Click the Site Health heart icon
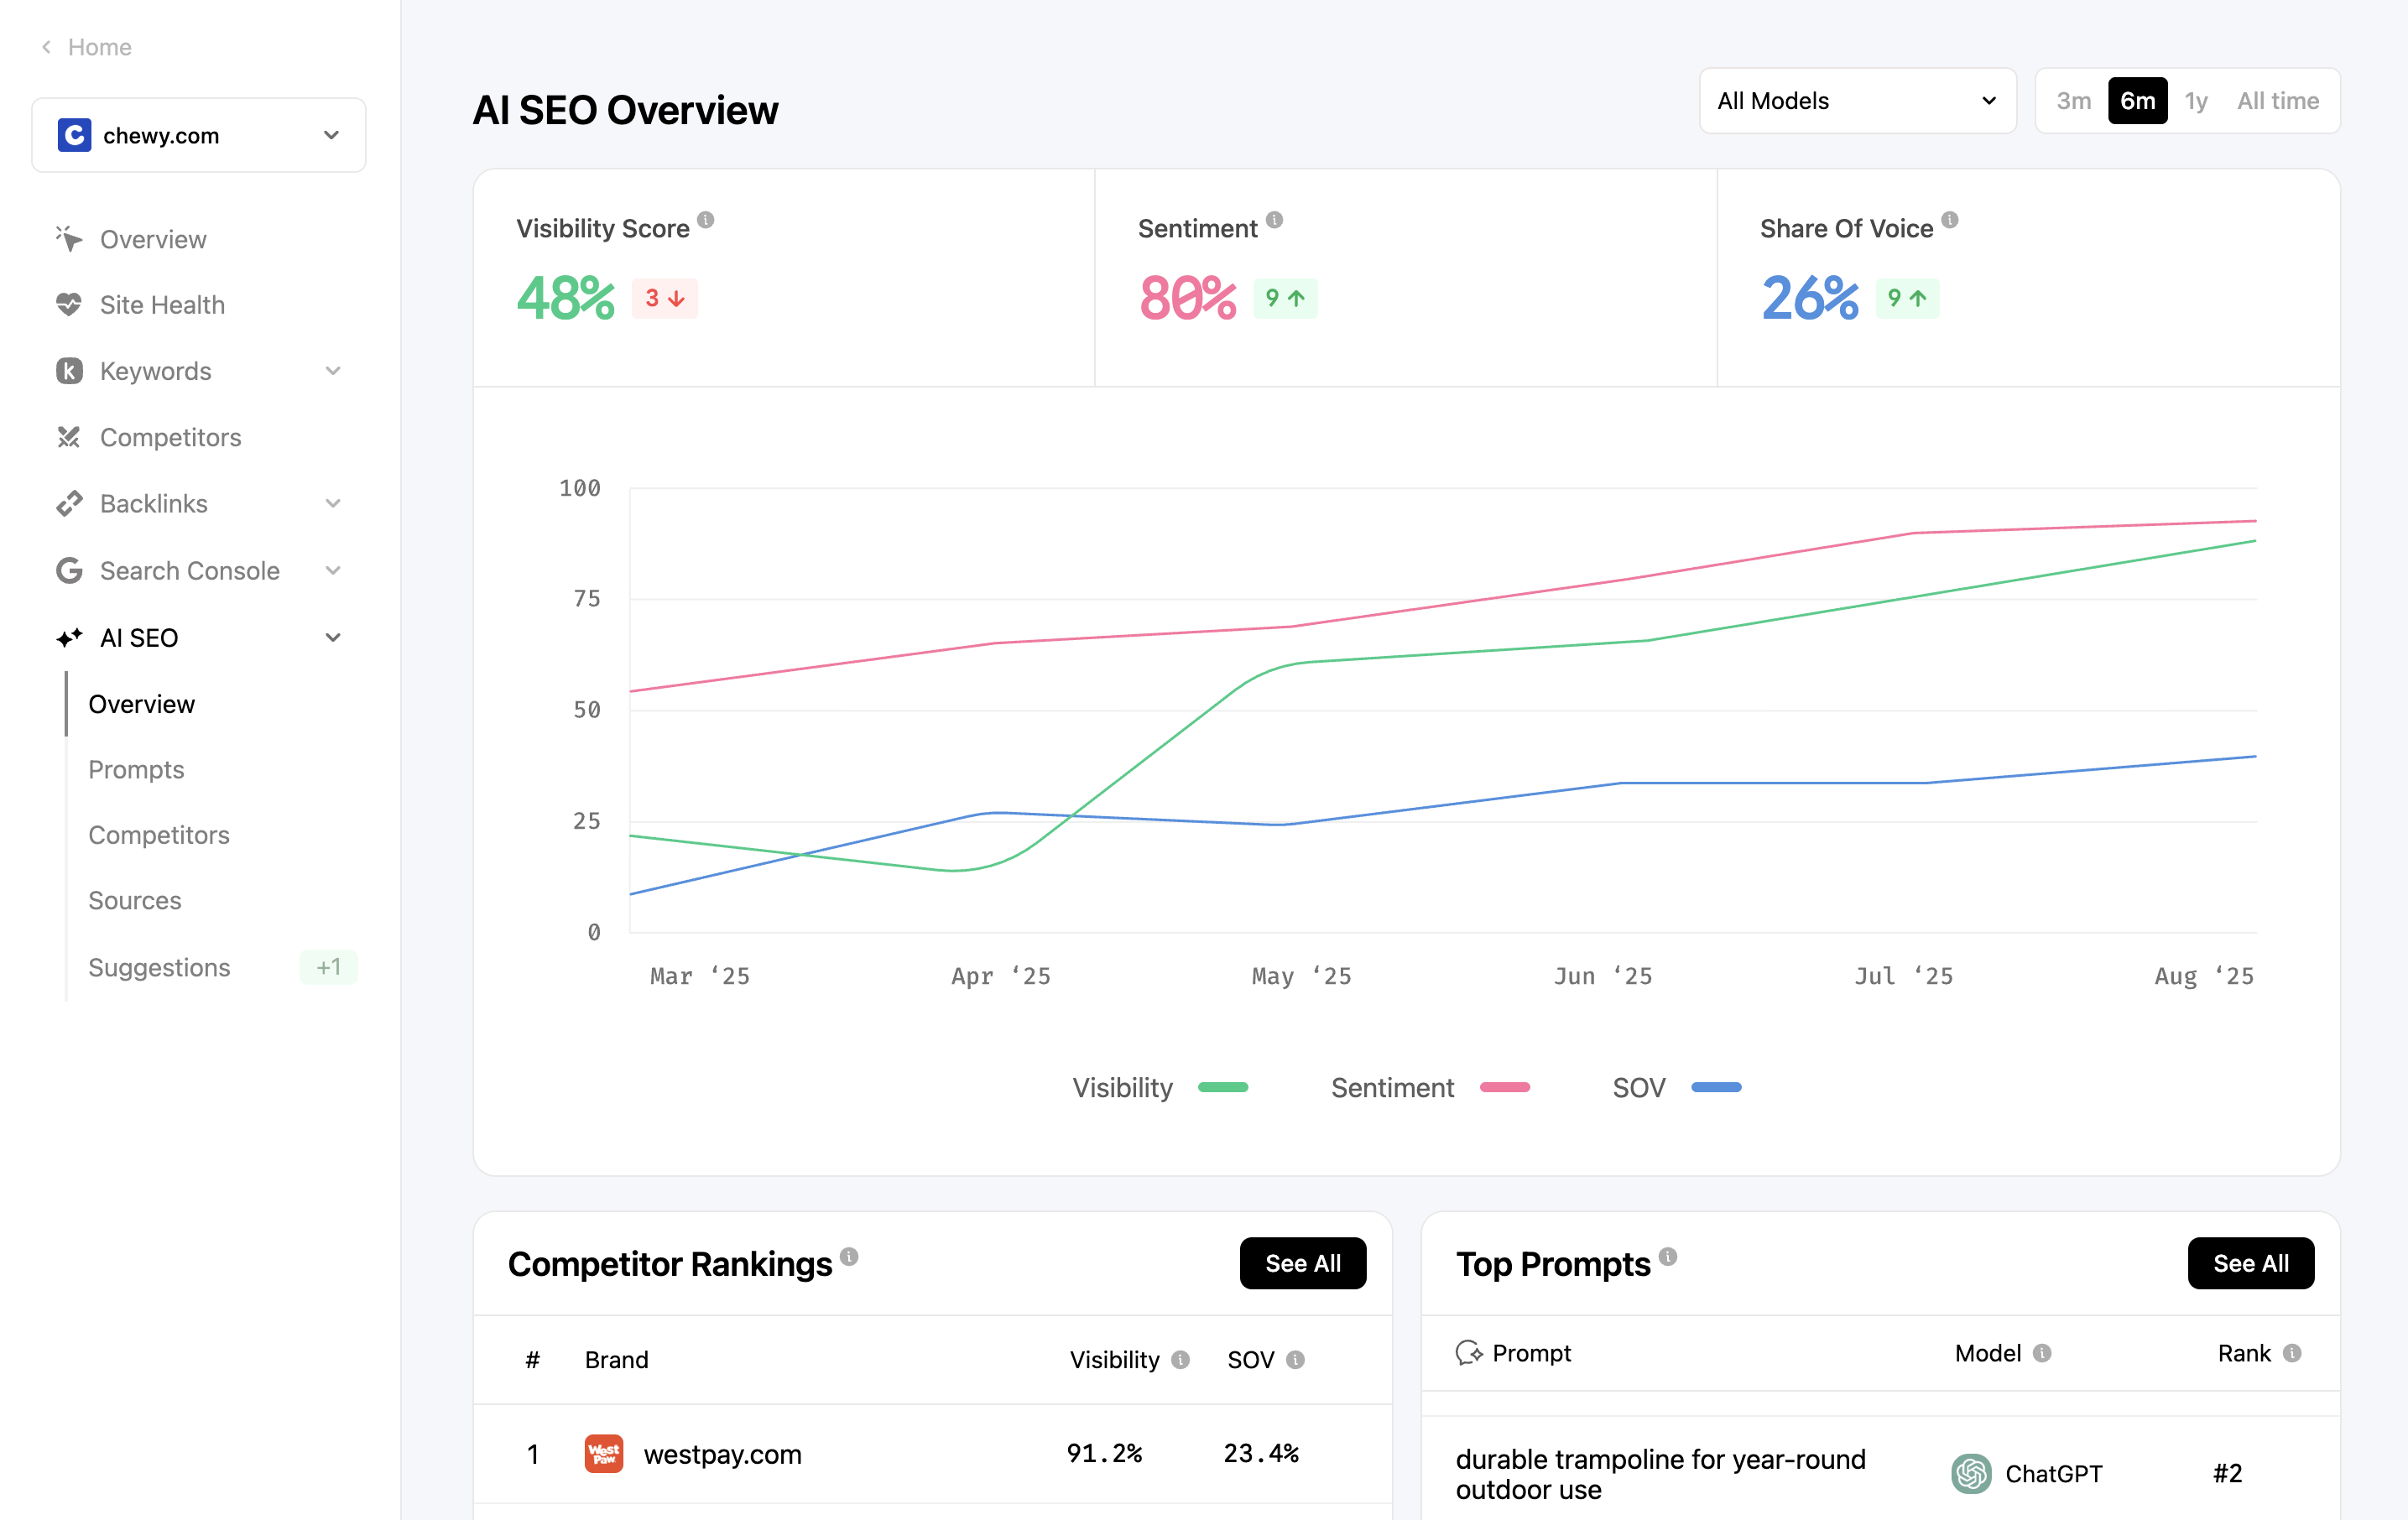 click(68, 305)
